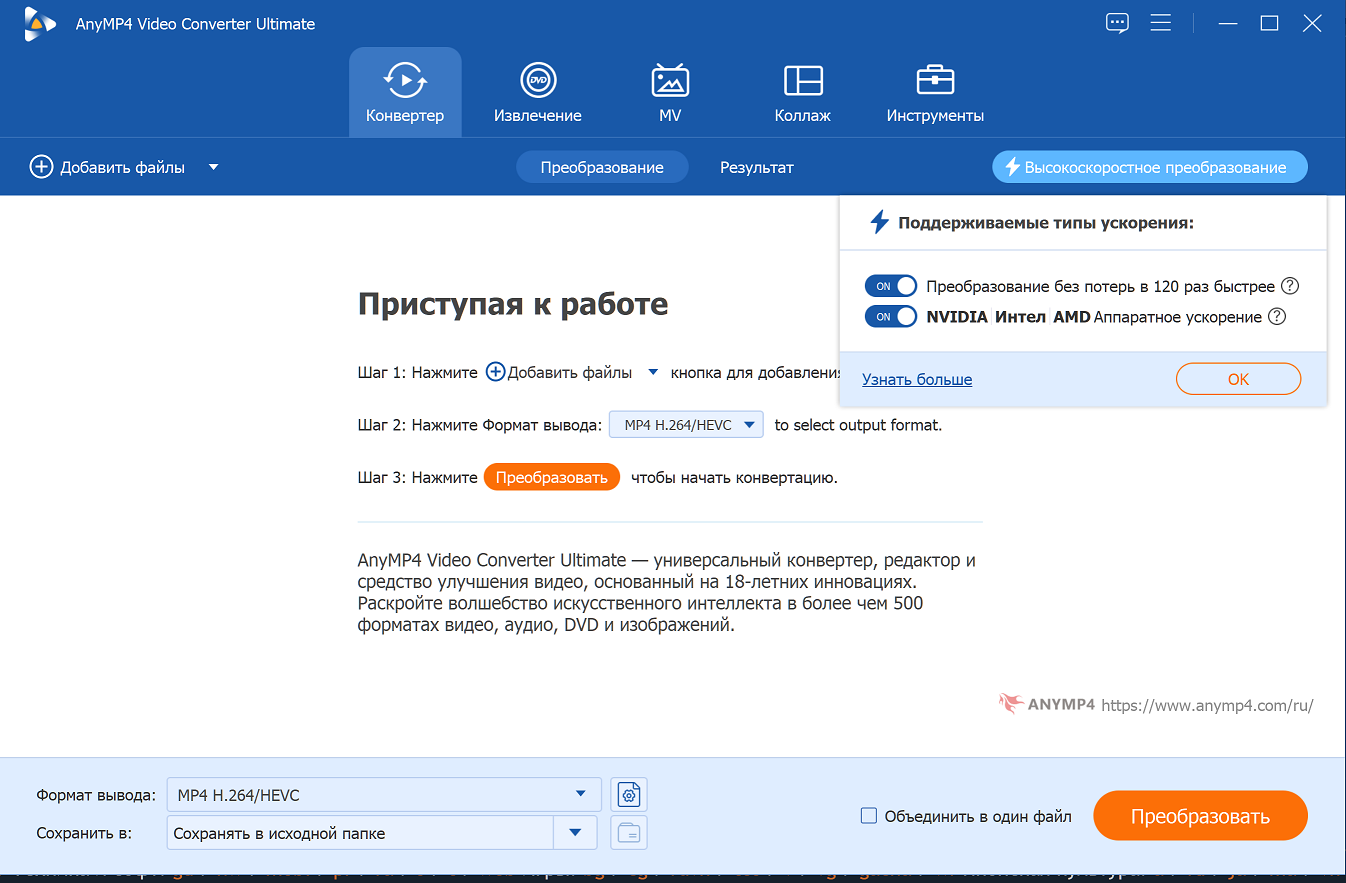Toggle NVIDIA Intel AMD hardware acceleration switch
This screenshot has width=1346, height=883.
tap(891, 317)
